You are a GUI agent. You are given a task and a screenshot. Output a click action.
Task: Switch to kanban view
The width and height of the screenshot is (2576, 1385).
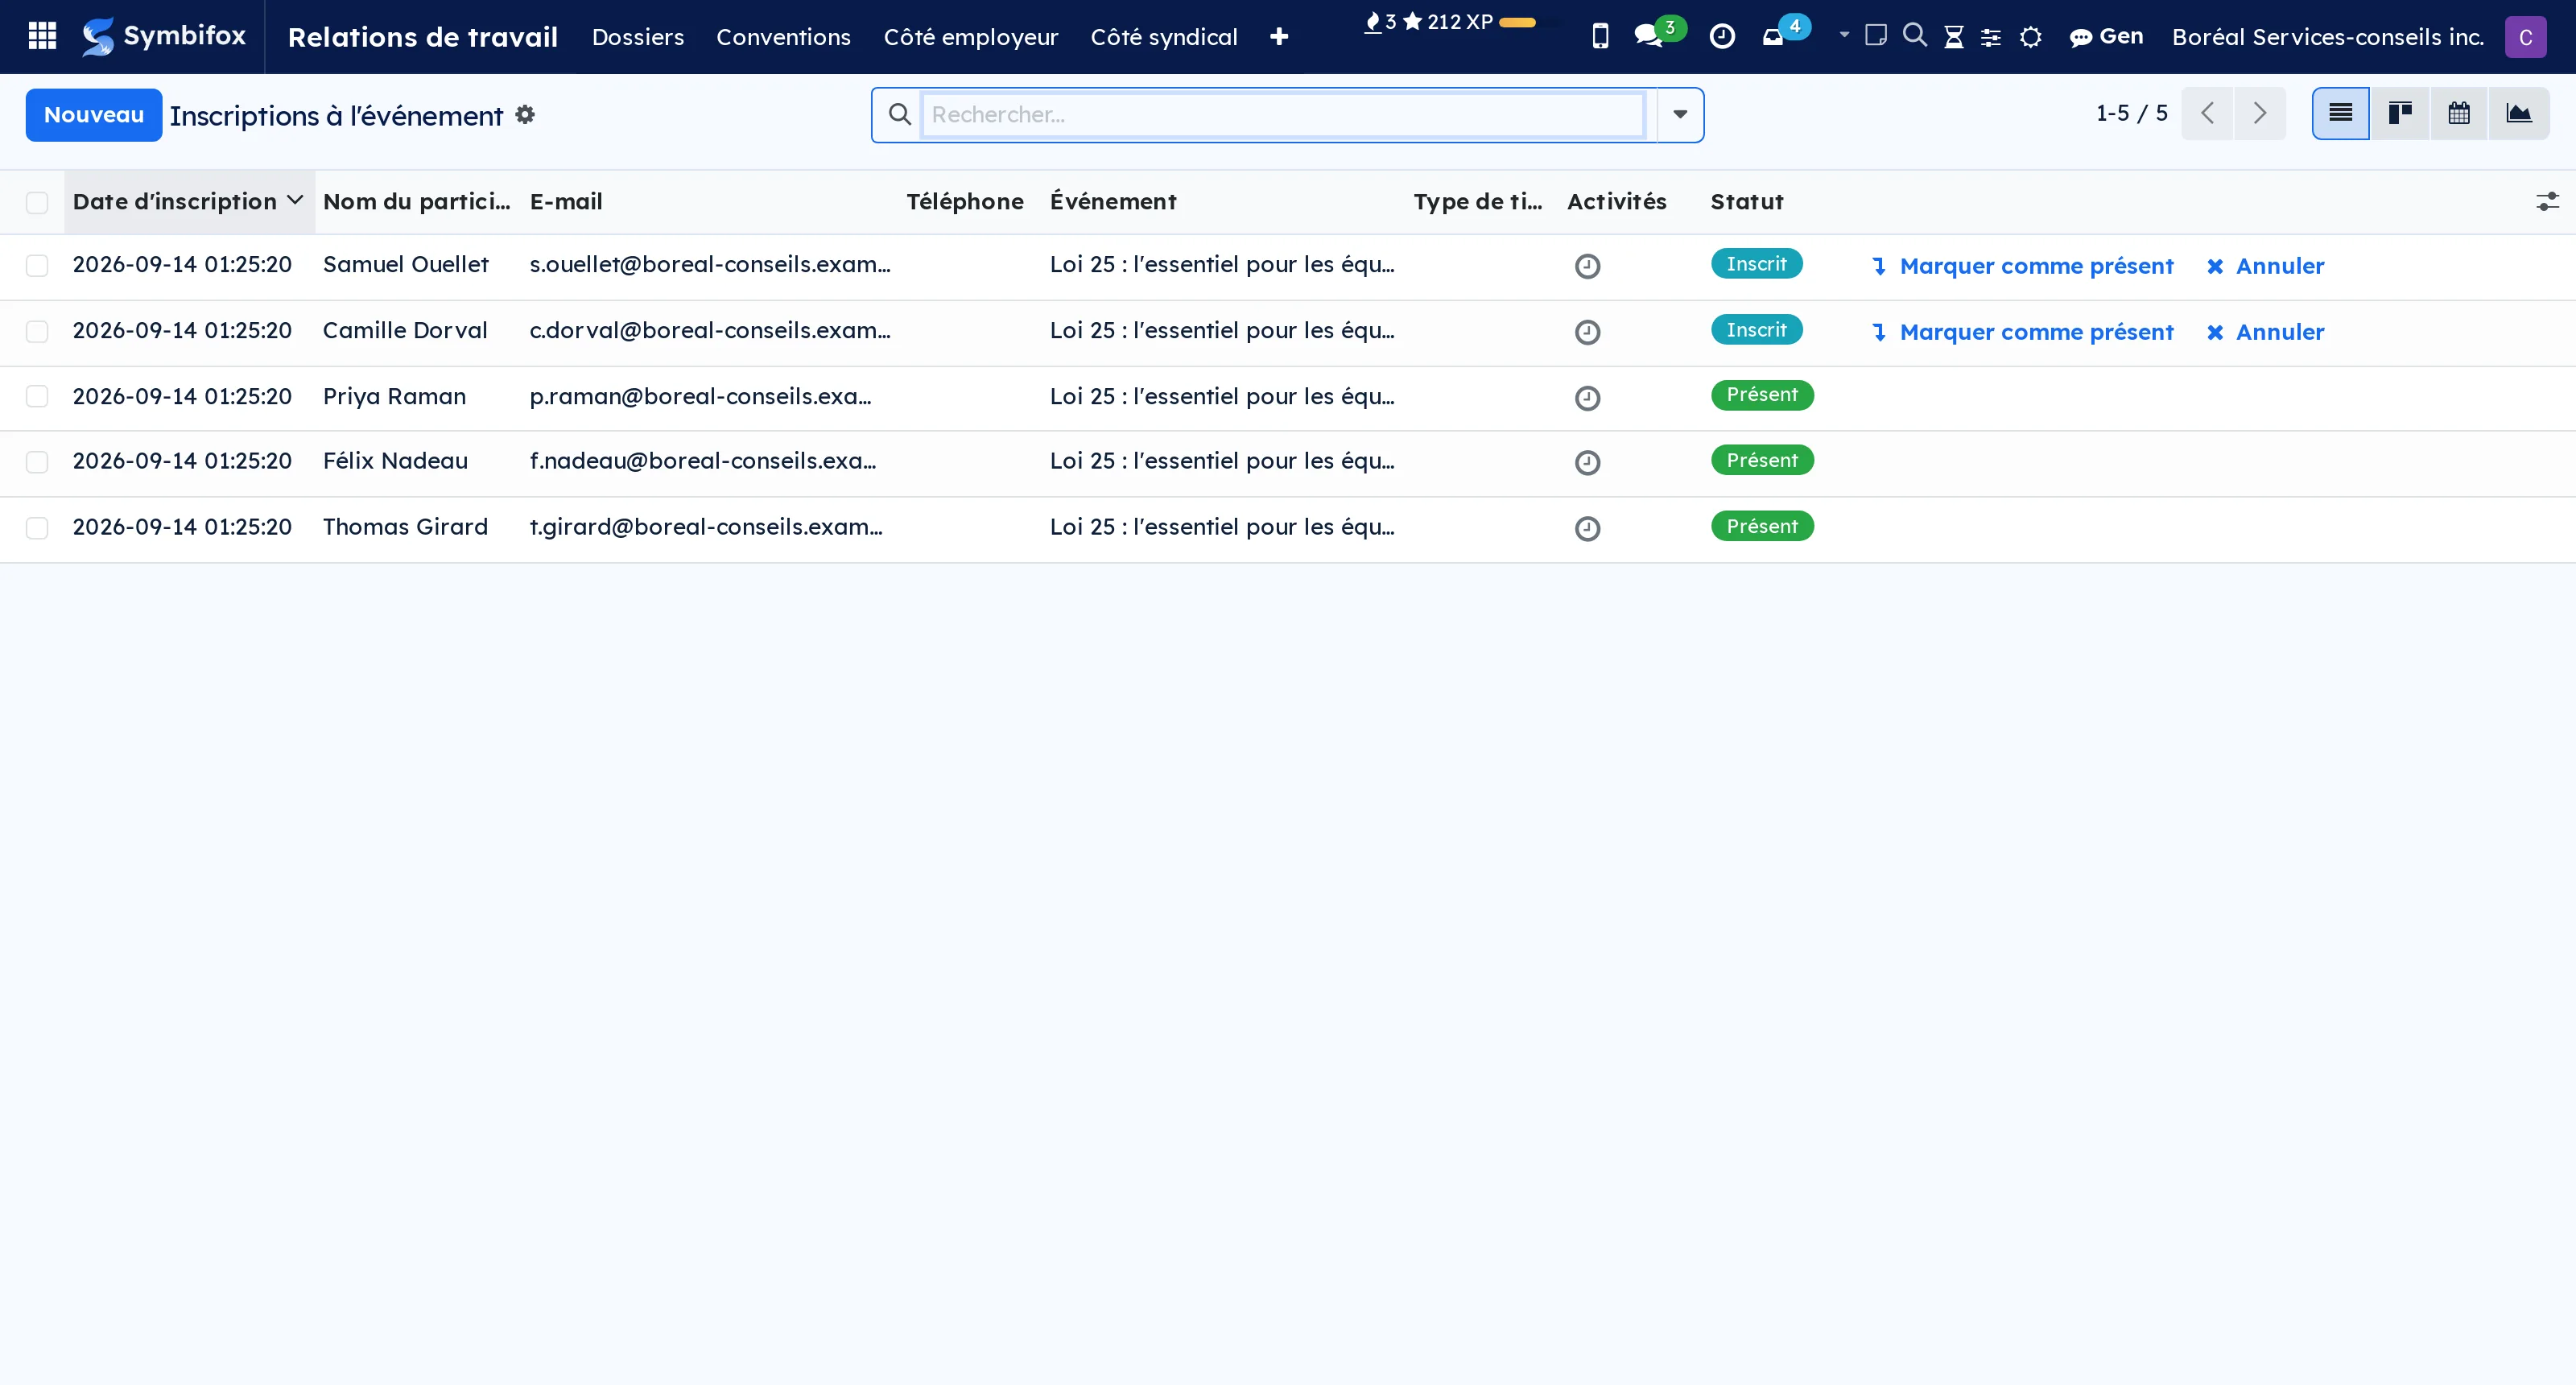pos(2400,114)
